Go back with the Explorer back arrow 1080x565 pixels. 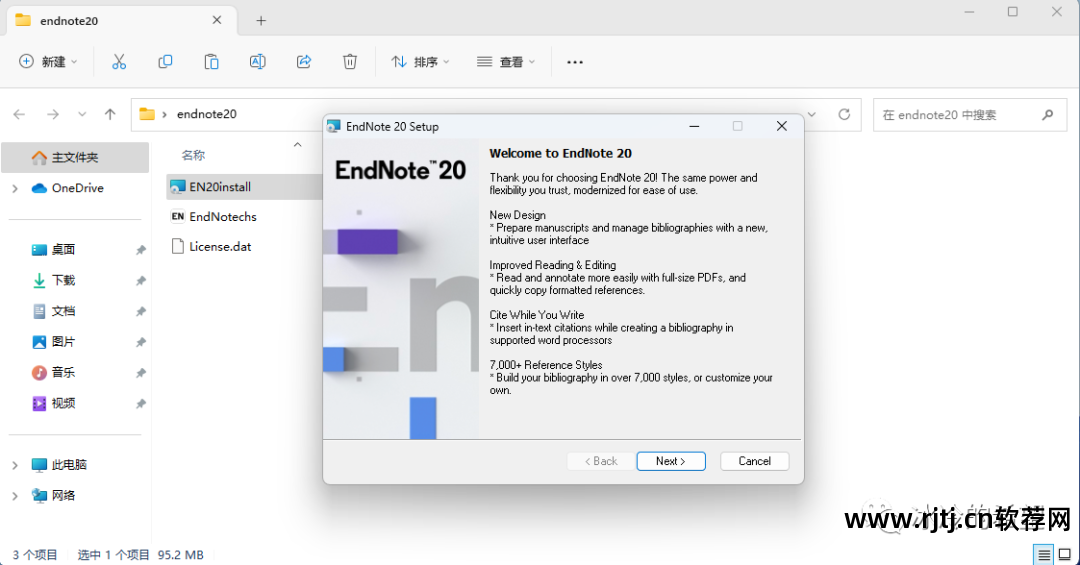(x=19, y=114)
